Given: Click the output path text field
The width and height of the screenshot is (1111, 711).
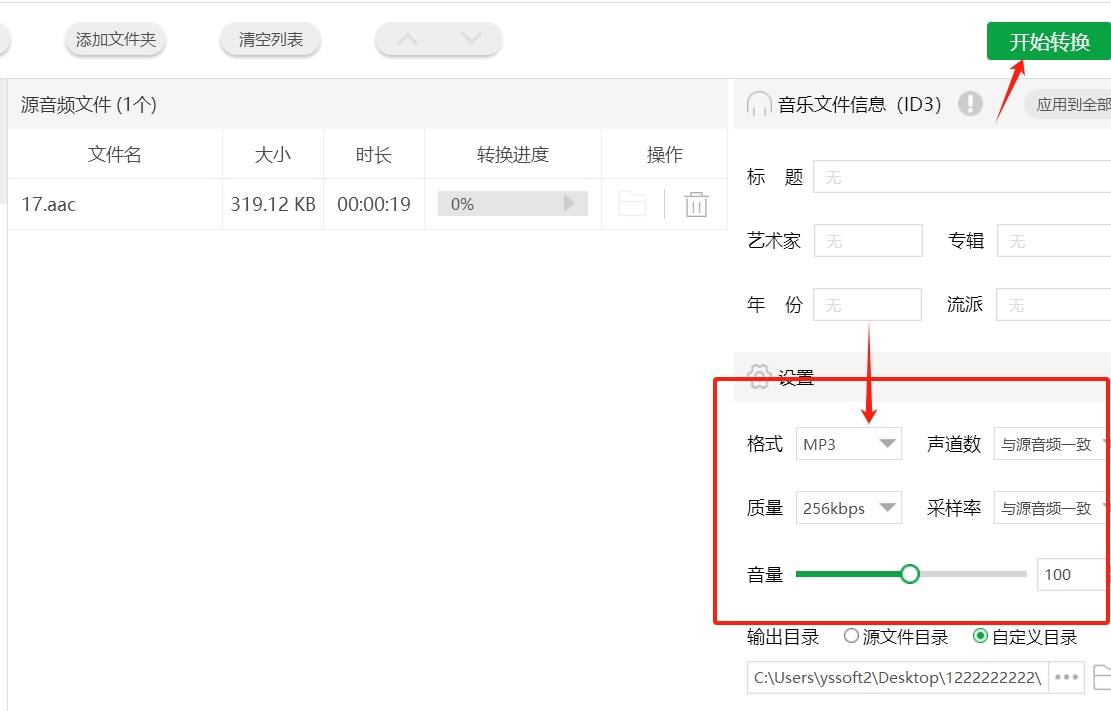Looking at the screenshot, I should [x=896, y=677].
